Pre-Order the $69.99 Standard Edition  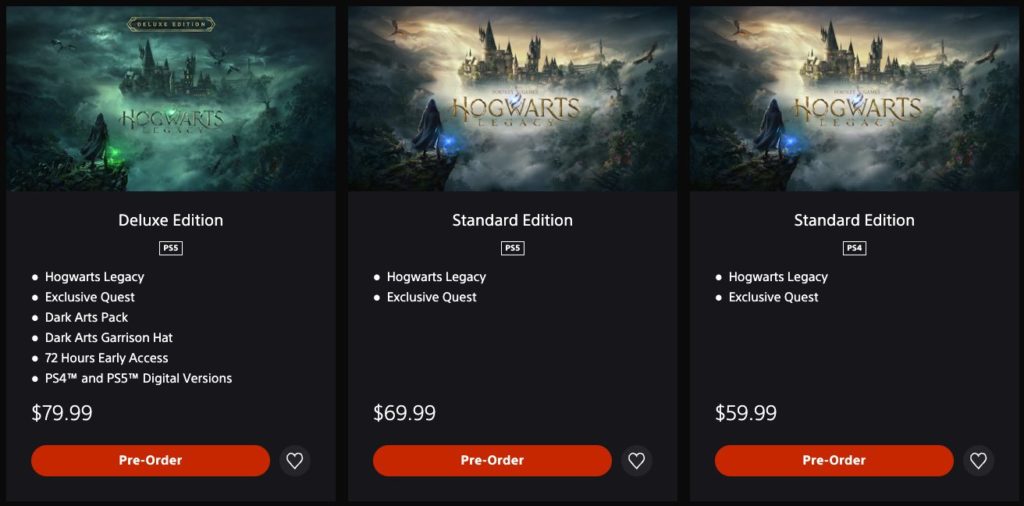(492, 461)
